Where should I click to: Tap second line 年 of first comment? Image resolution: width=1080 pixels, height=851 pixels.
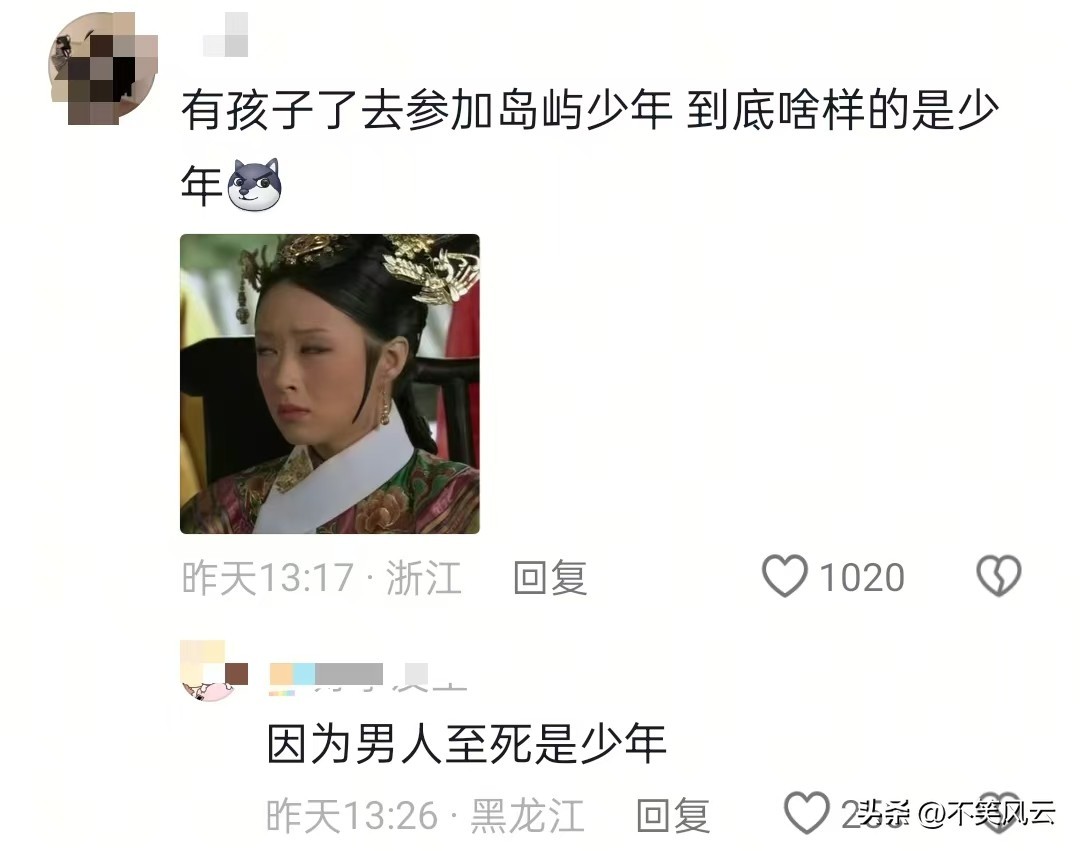point(202,185)
